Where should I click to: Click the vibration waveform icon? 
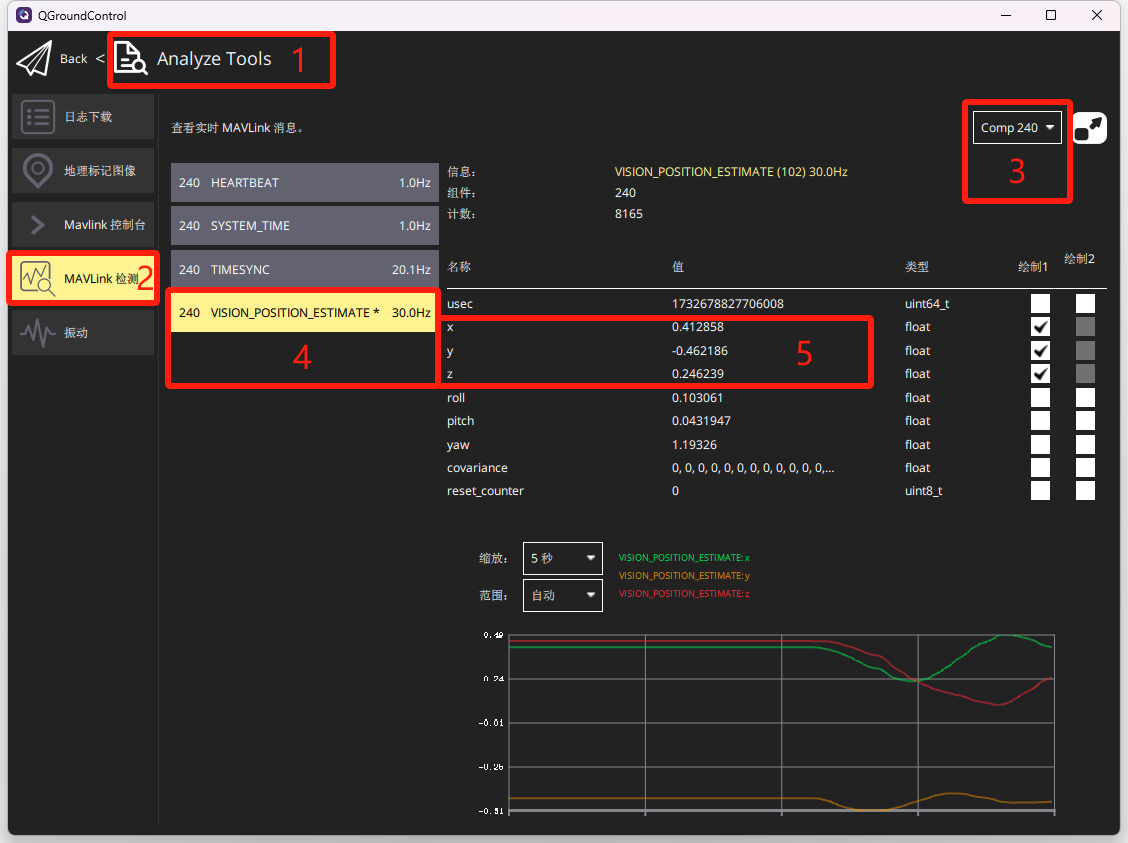[37, 332]
